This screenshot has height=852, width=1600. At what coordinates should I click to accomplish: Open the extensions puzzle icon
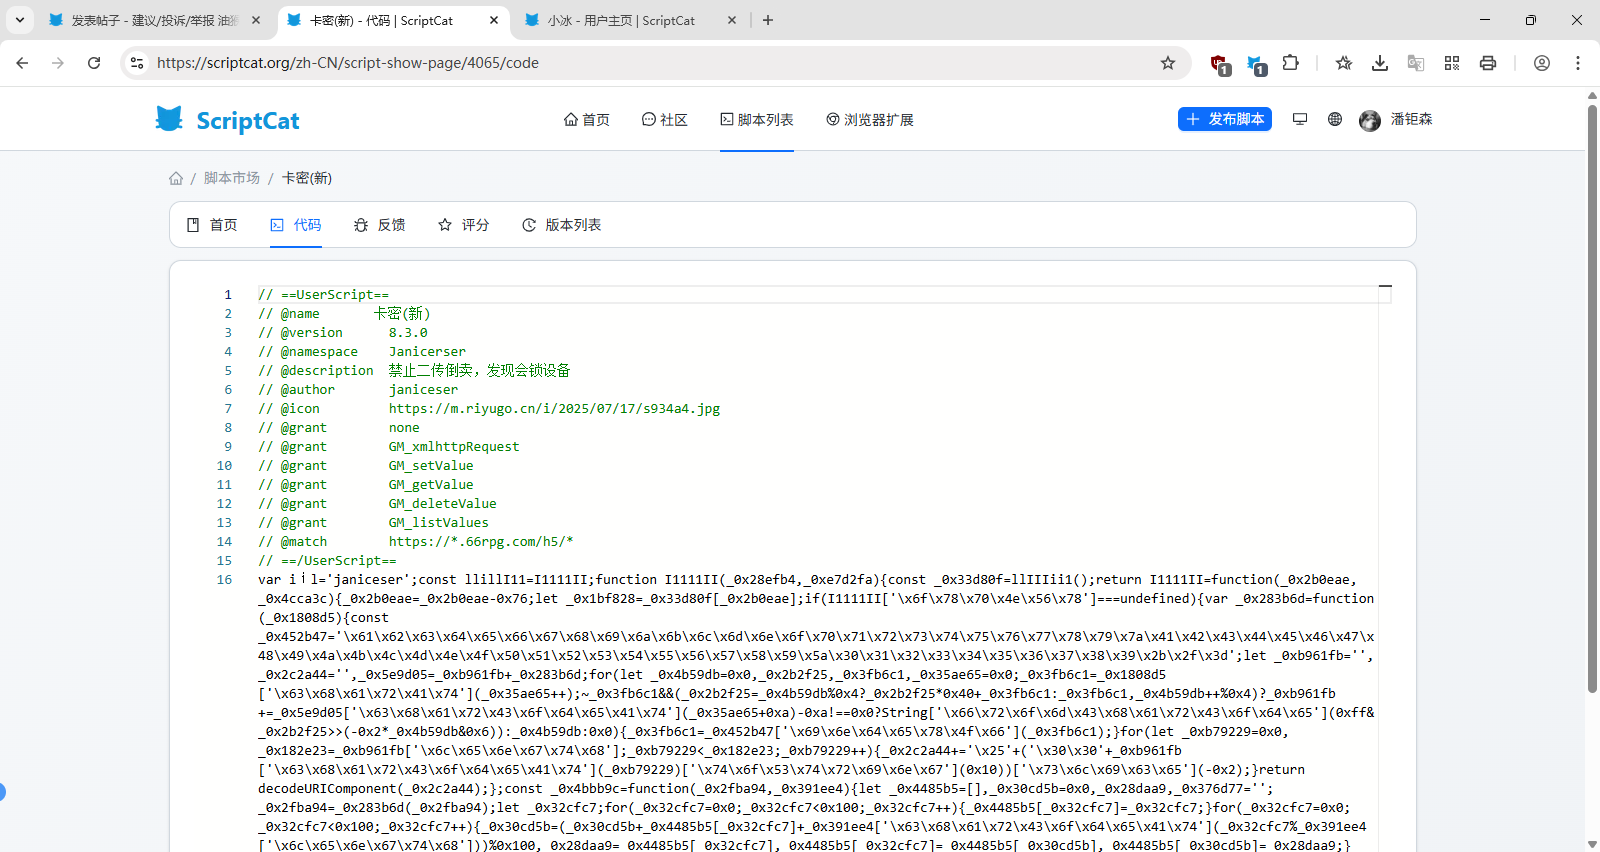point(1291,63)
